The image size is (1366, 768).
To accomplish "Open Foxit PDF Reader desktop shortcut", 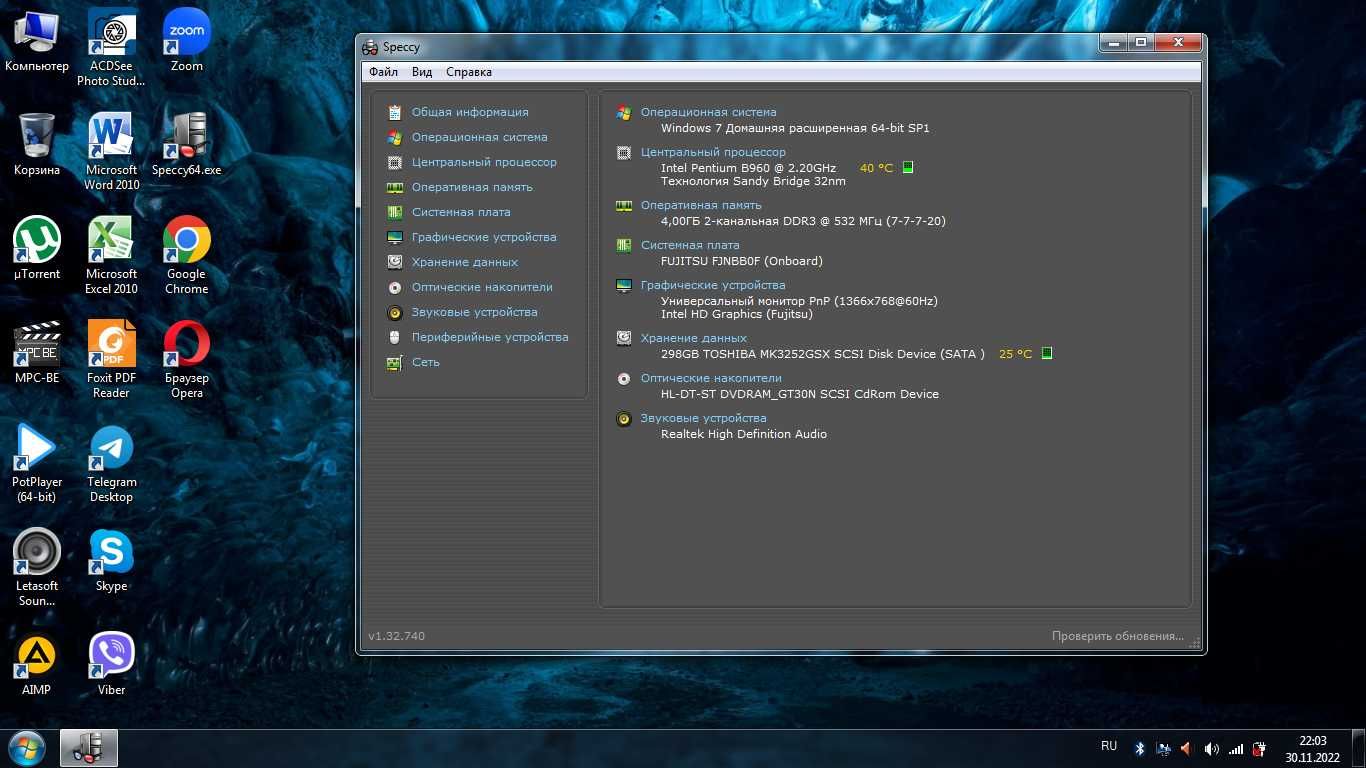I will tap(111, 359).
